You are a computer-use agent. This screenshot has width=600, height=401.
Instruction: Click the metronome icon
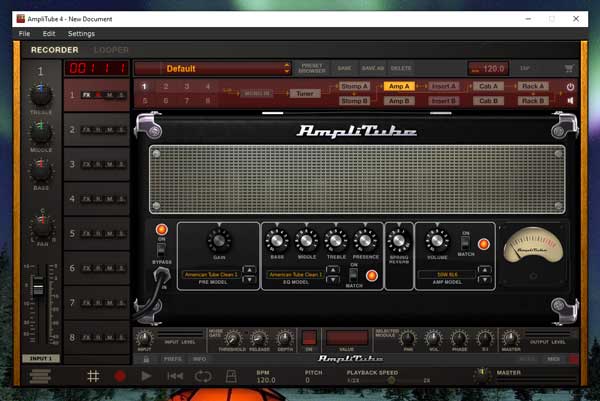tap(231, 377)
